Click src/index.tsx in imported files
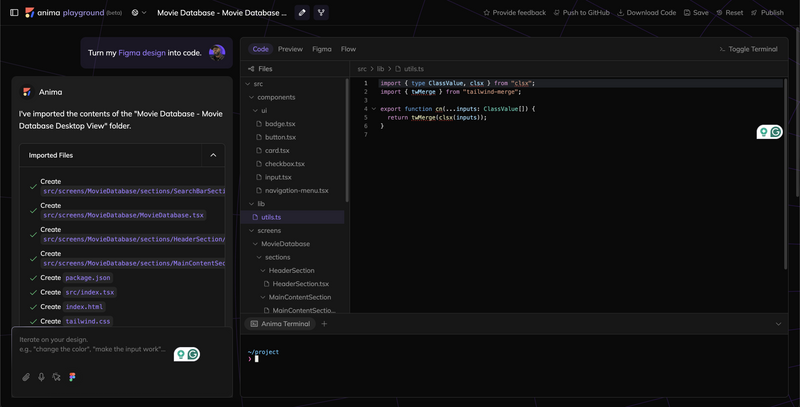Screen dimensions: 800x407 pyautogui.click(x=90, y=292)
